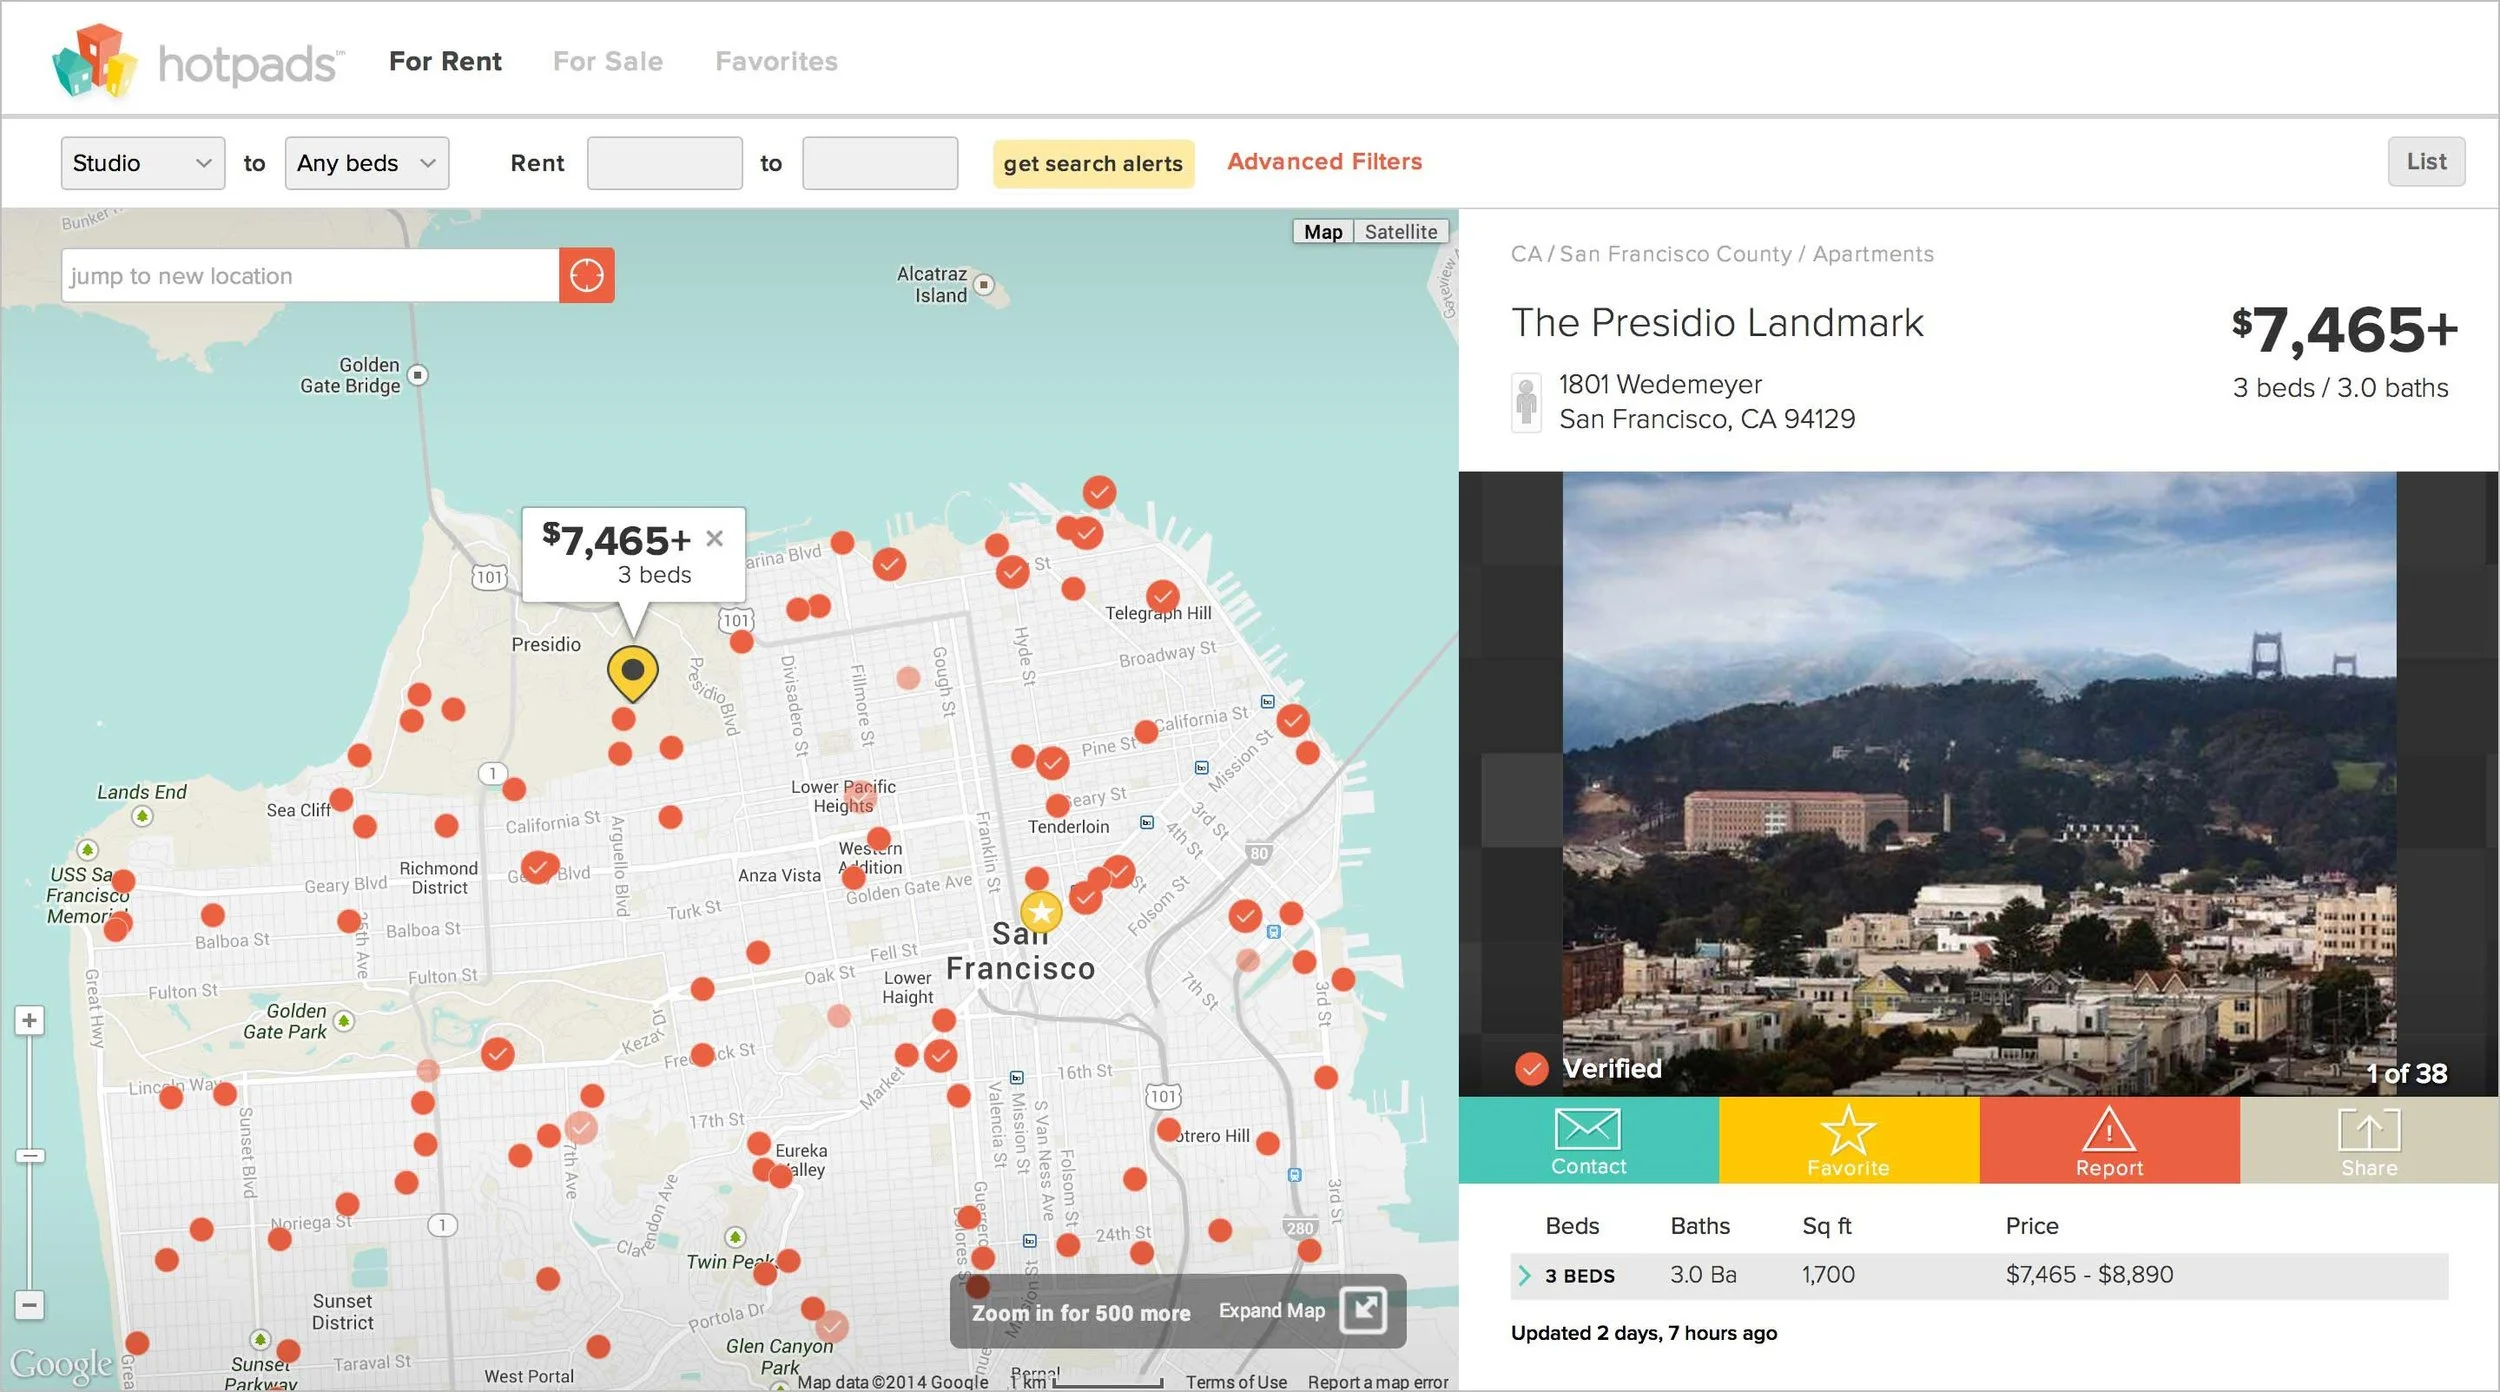Share the listing via the share icon
The height and width of the screenshot is (1392, 2500).
(2367, 1133)
